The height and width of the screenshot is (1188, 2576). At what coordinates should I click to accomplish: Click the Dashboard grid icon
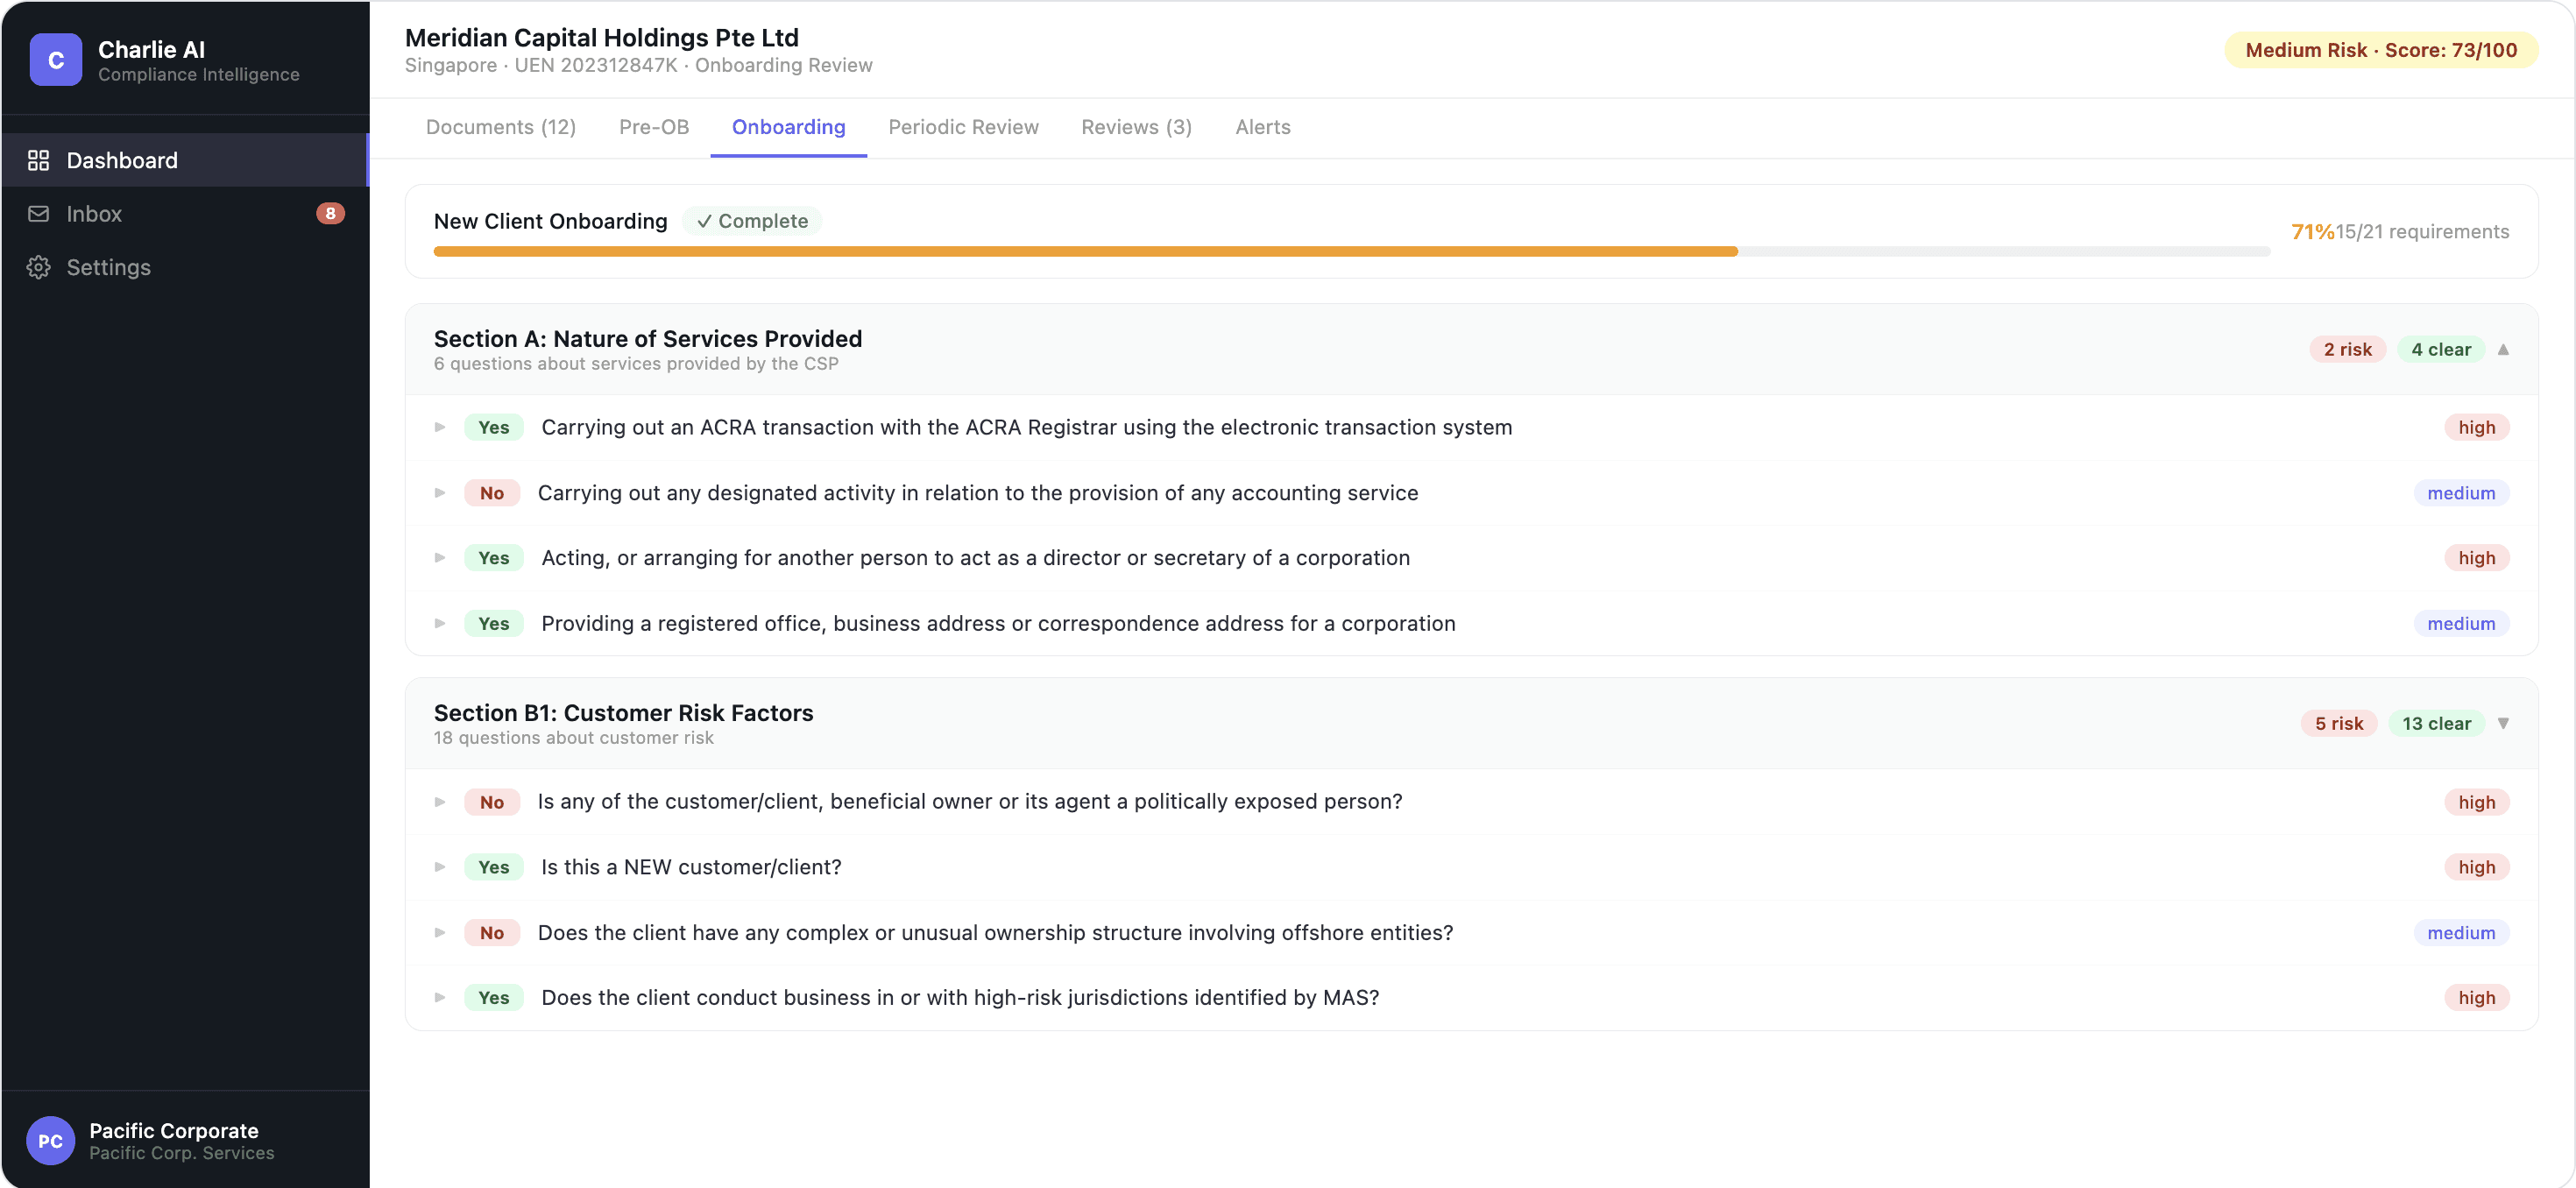pyautogui.click(x=38, y=160)
